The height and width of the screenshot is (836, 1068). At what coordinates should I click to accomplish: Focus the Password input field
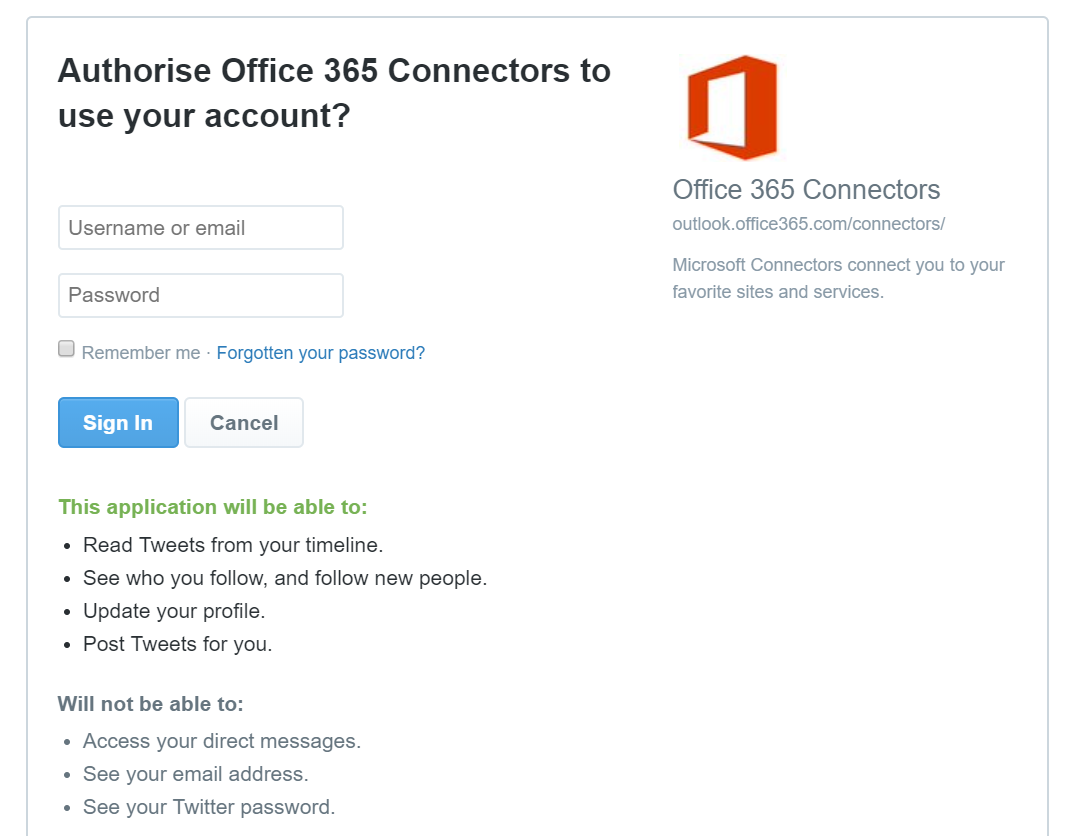[x=201, y=295]
